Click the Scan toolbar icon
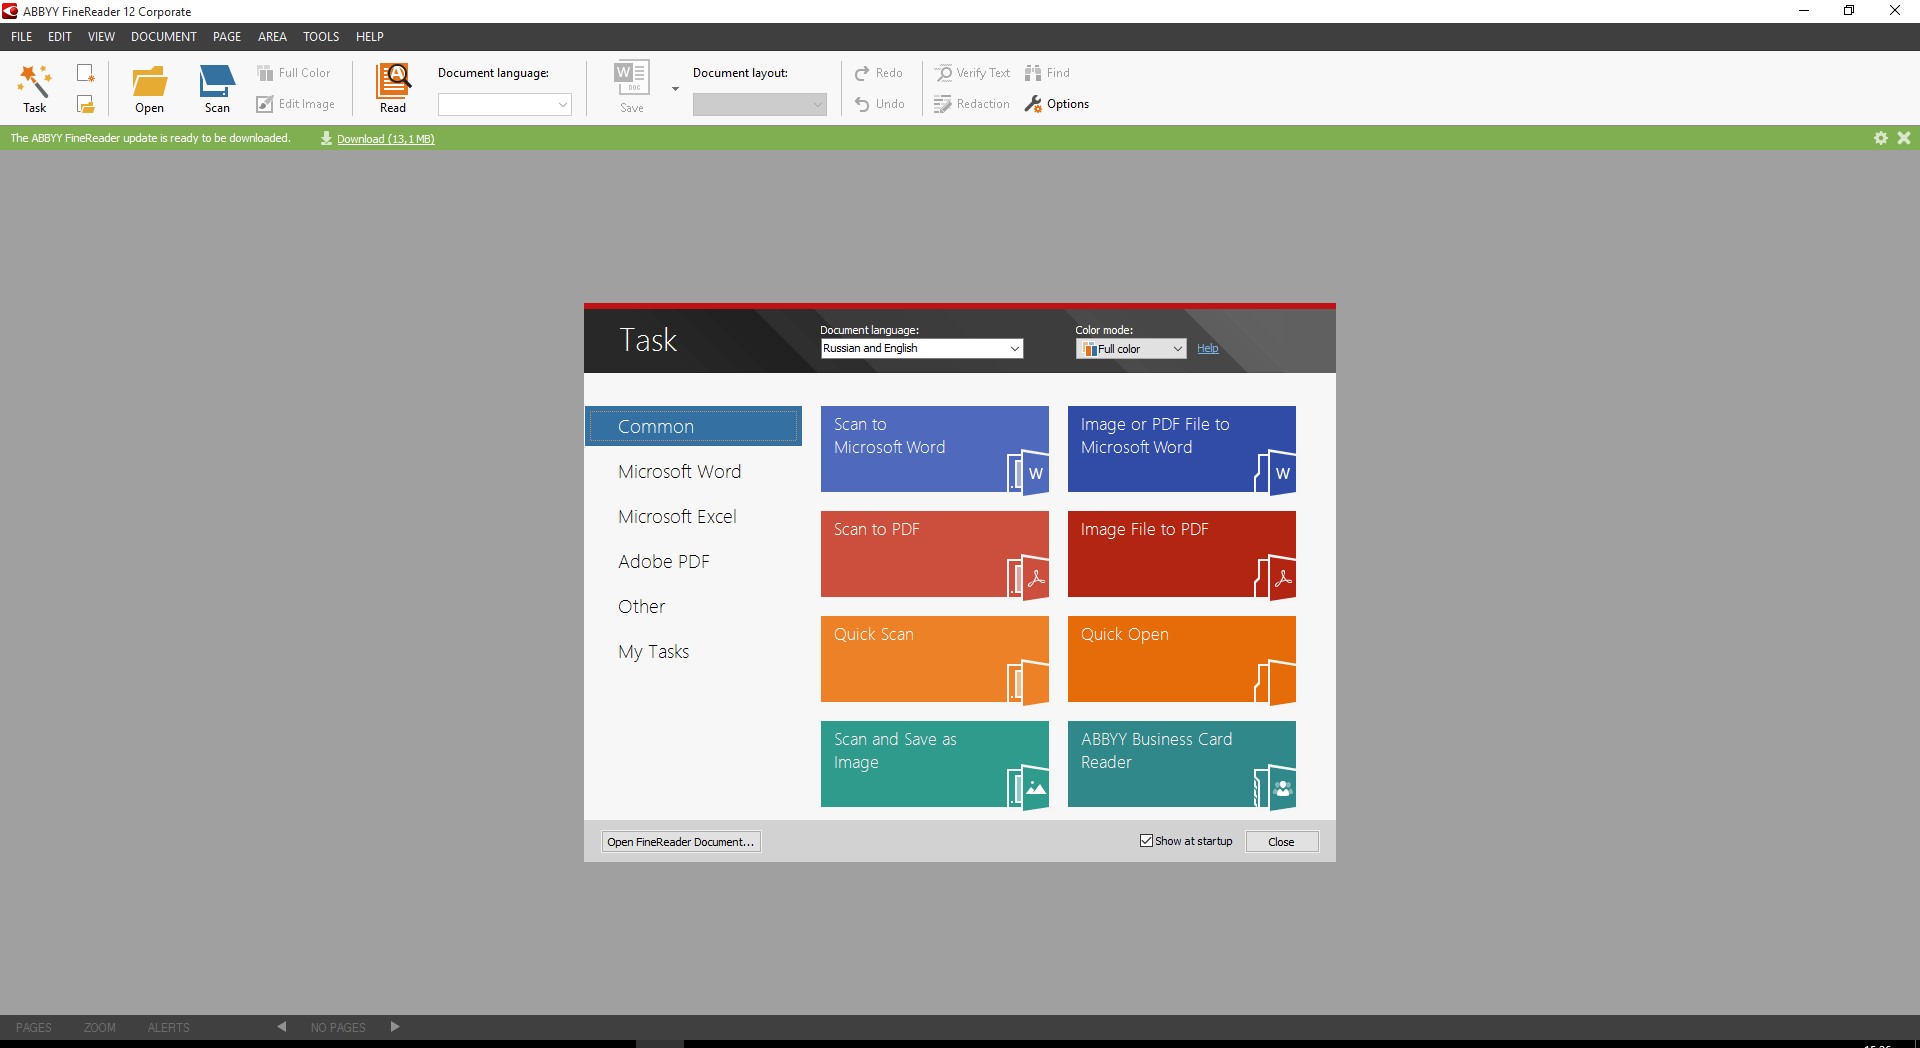 [x=217, y=82]
